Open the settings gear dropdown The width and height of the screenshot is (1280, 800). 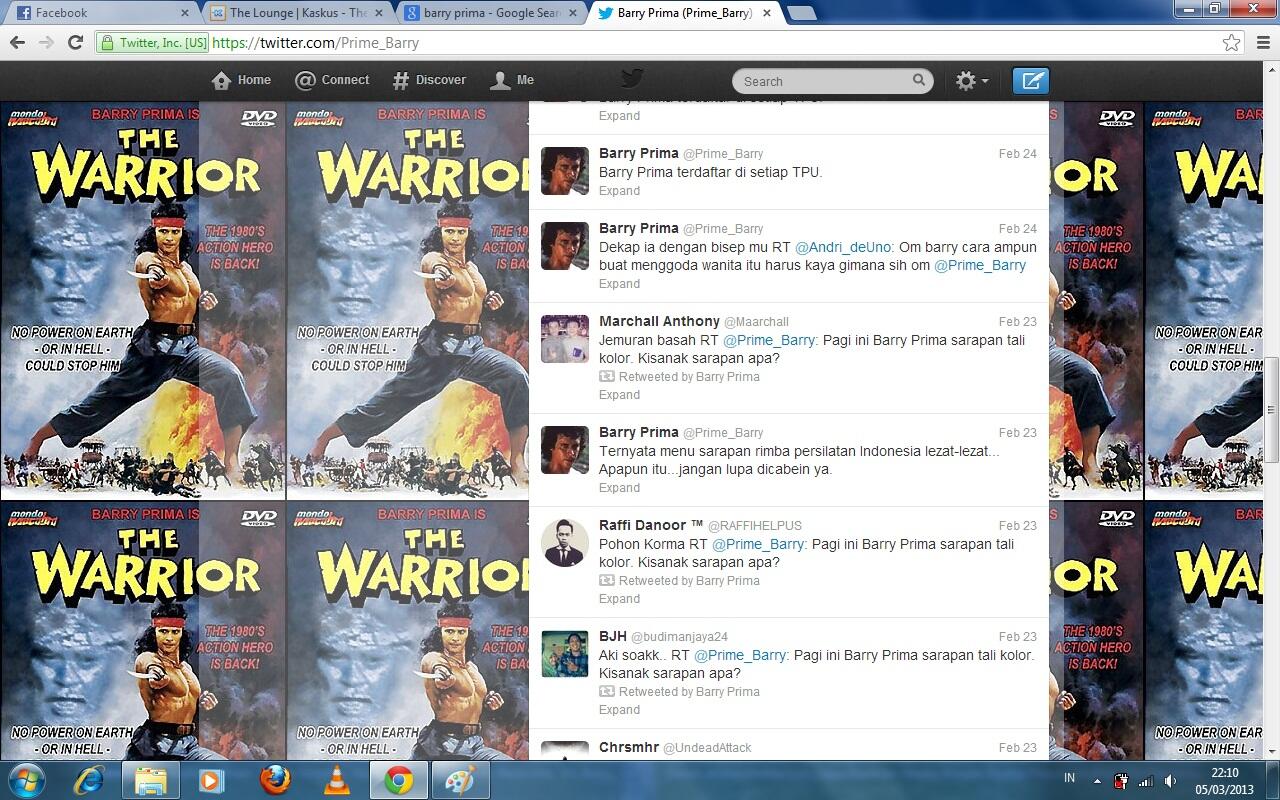point(971,81)
